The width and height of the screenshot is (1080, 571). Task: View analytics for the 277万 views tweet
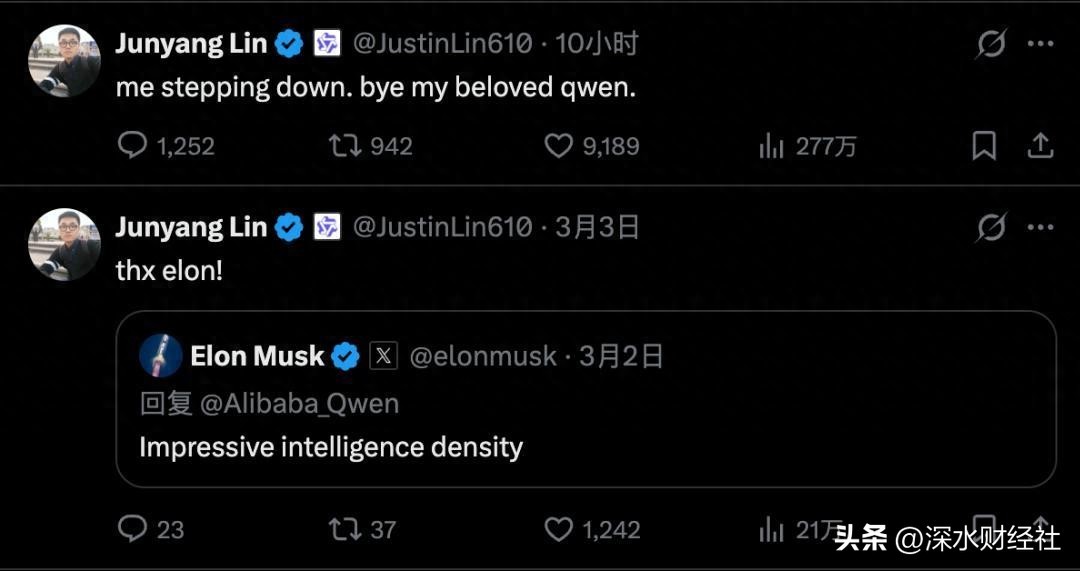(x=771, y=147)
